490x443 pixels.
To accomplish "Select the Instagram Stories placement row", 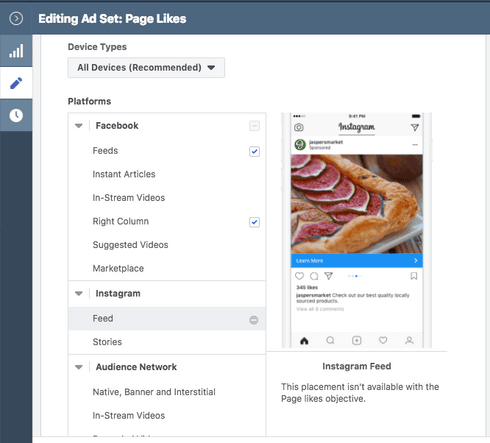I will (167, 342).
